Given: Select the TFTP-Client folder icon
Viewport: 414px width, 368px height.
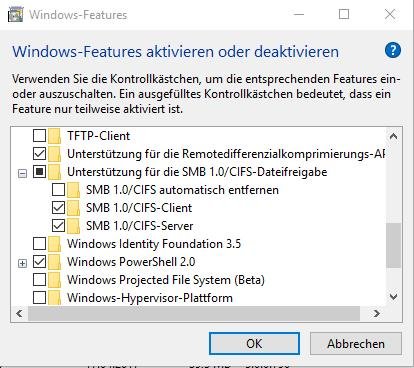Looking at the screenshot, I should tap(55, 136).
